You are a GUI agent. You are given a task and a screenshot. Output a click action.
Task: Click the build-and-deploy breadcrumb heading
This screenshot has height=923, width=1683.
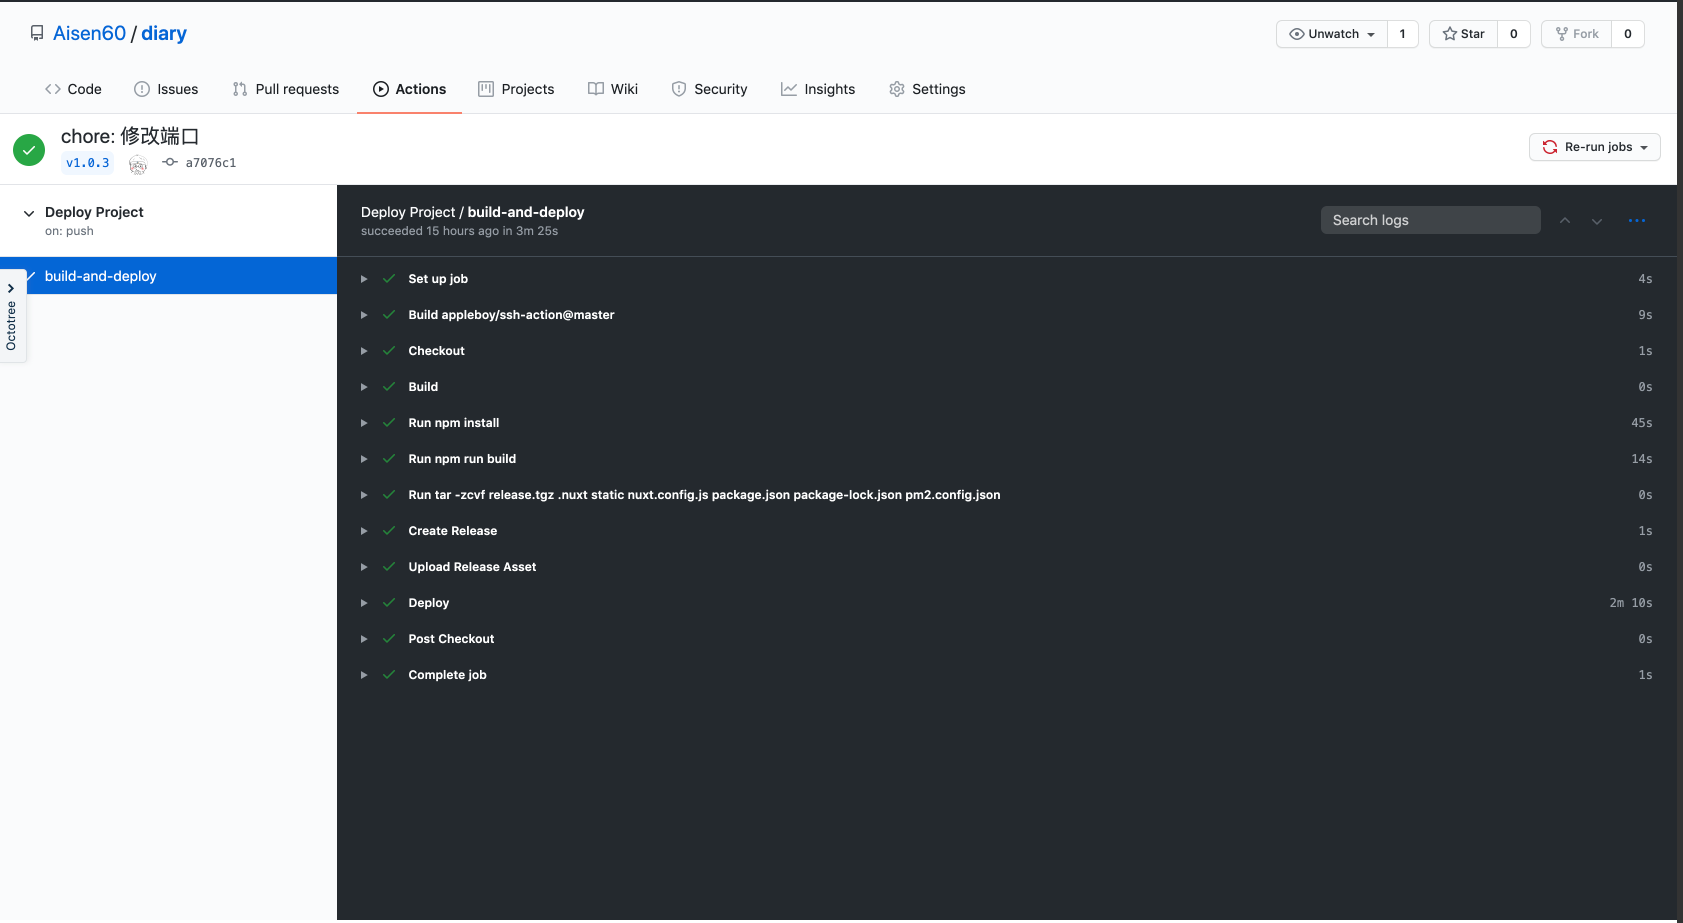point(526,212)
